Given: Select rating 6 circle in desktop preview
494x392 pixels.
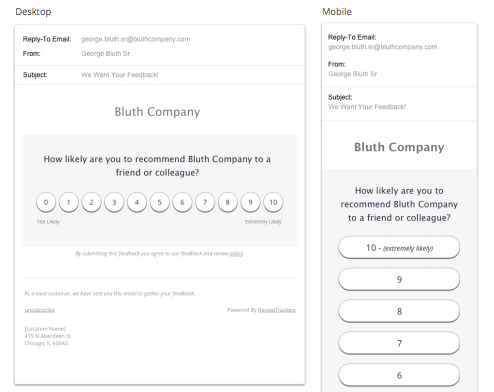Looking at the screenshot, I should pyautogui.click(x=182, y=202).
